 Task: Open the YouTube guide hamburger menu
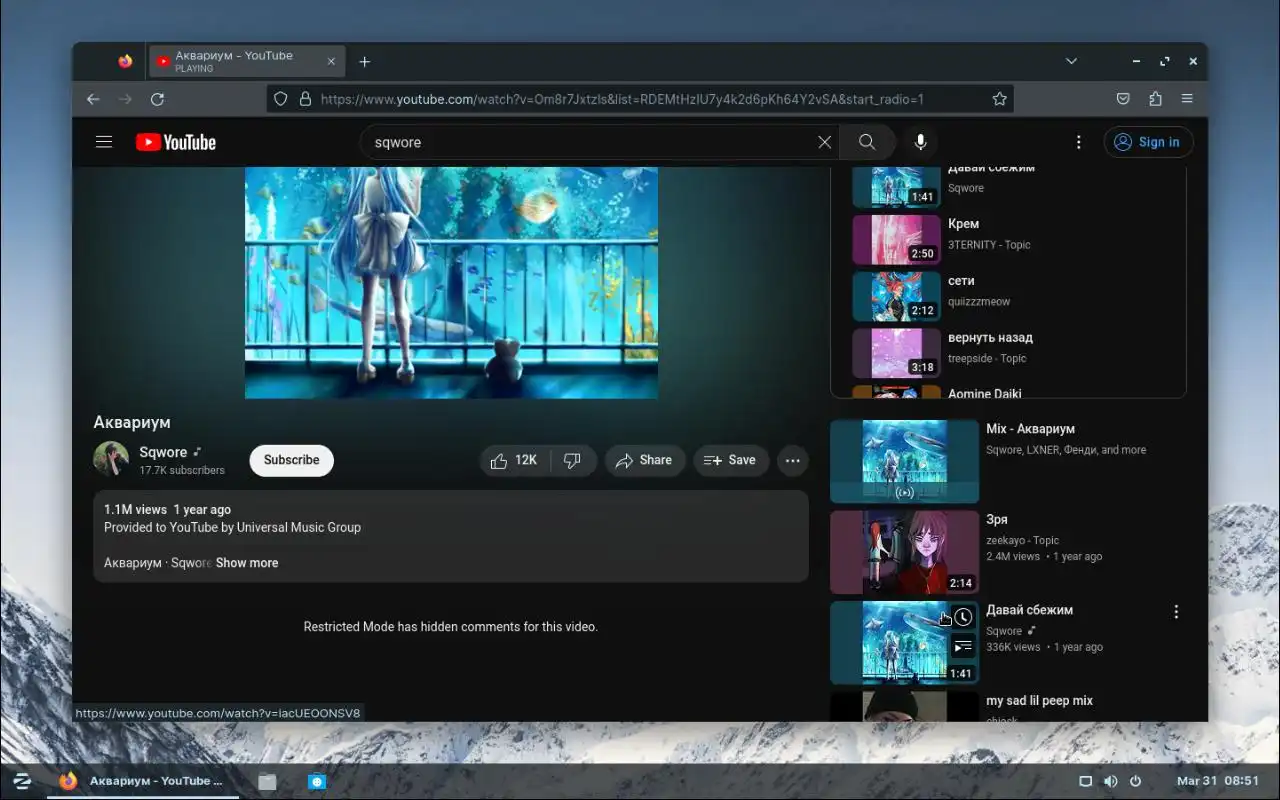104,142
